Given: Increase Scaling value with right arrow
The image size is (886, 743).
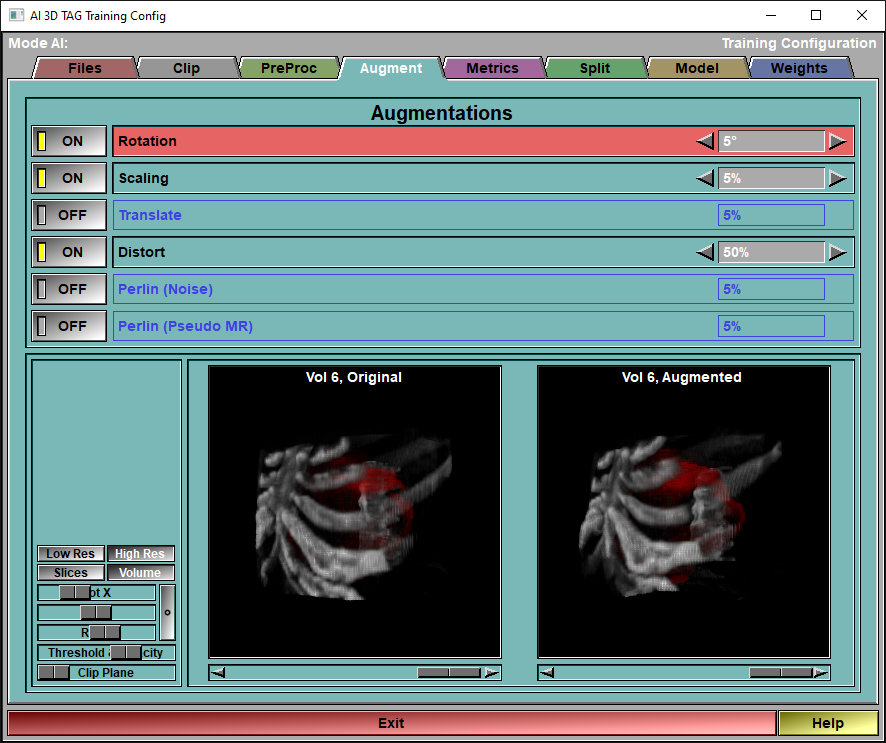Looking at the screenshot, I should tap(837, 179).
